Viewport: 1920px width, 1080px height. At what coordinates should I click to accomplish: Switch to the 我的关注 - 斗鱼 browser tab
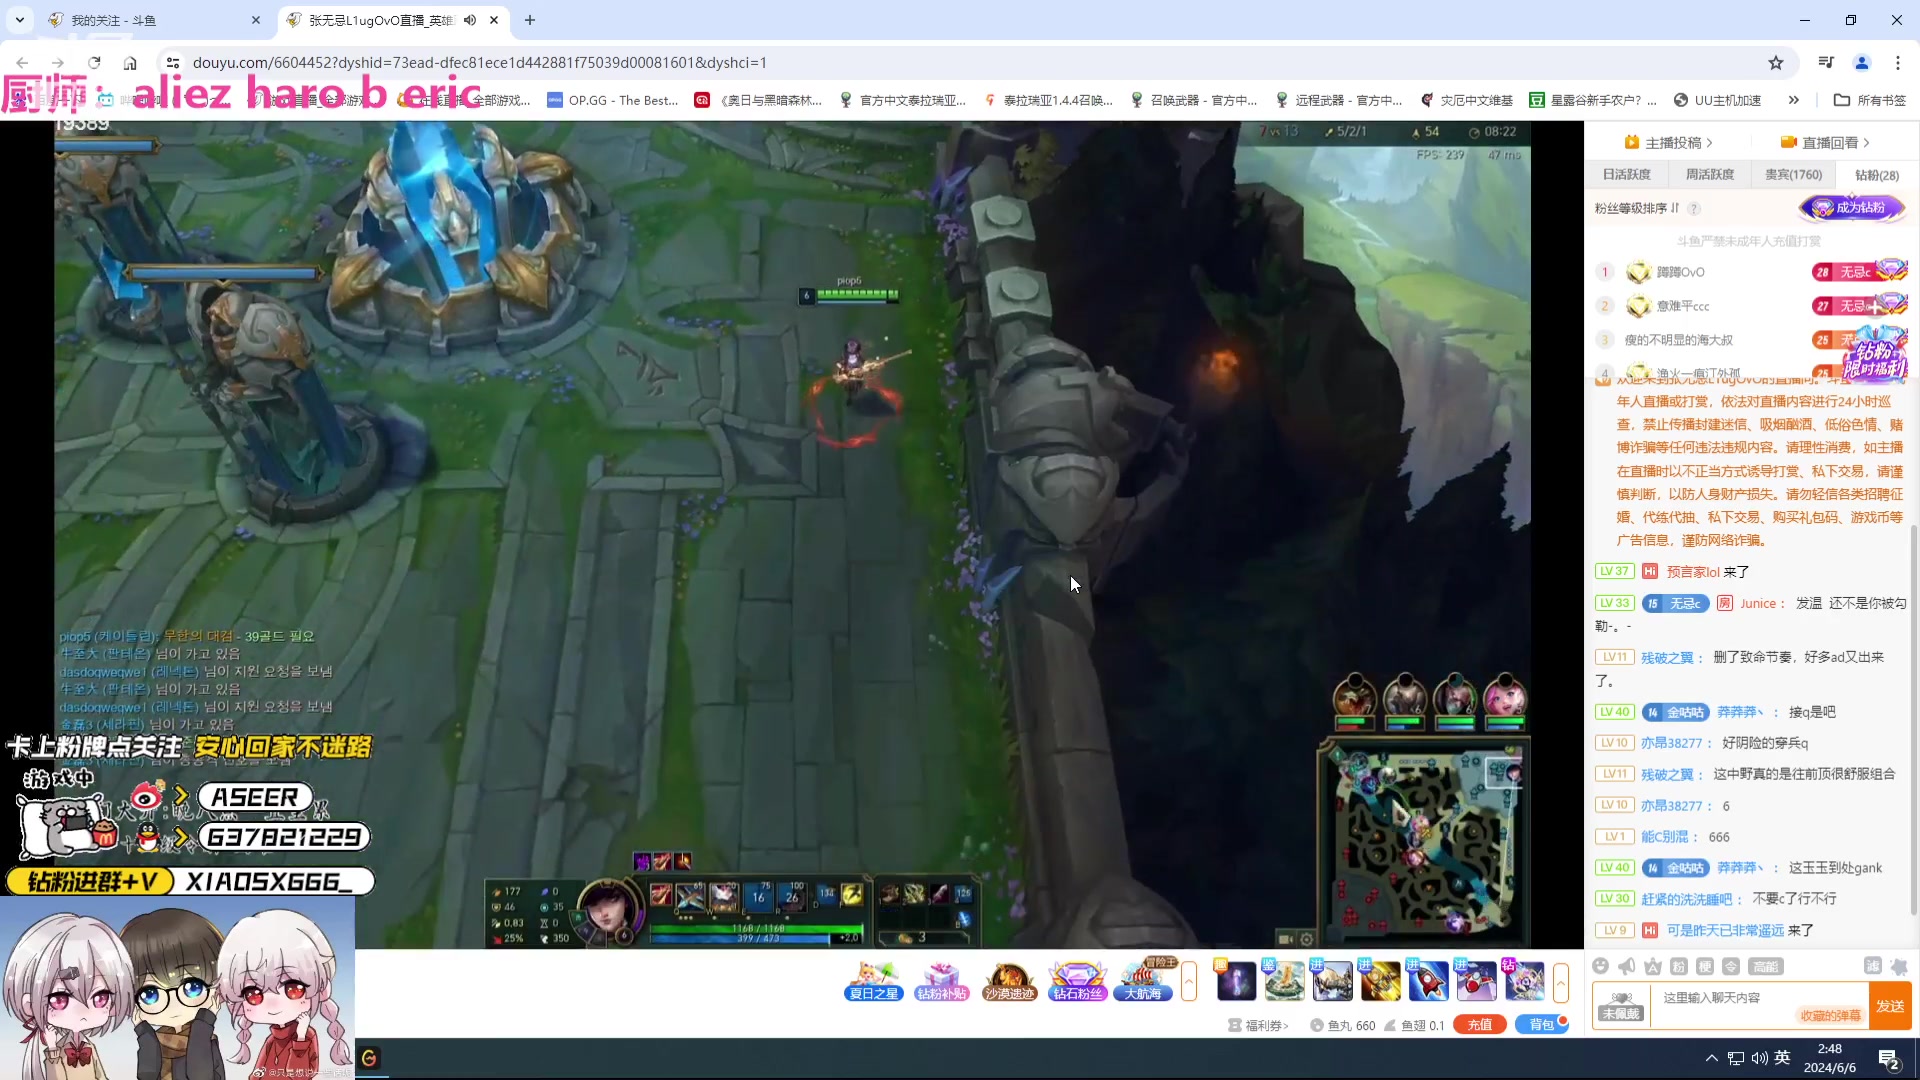coord(155,20)
